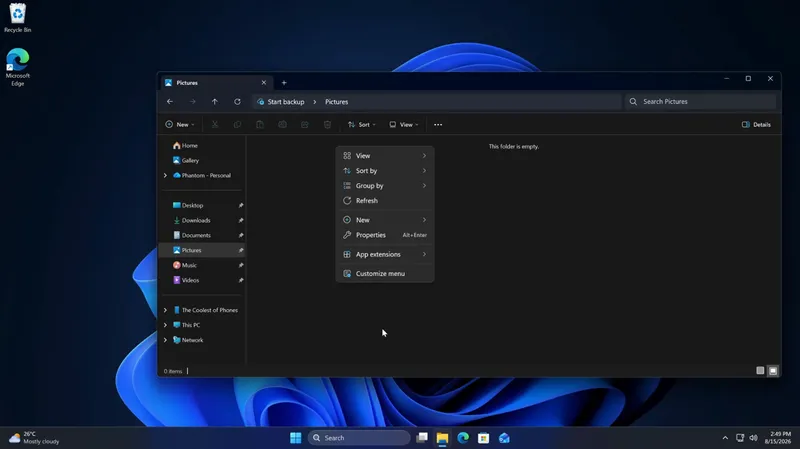The width and height of the screenshot is (800, 449).
Task: Open the Windows Start menu icon
Action: point(295,438)
